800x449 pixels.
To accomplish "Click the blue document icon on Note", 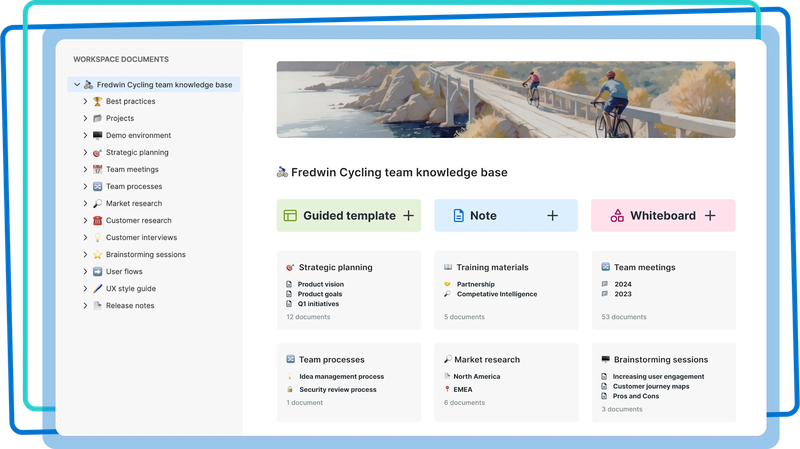I will pyautogui.click(x=458, y=216).
